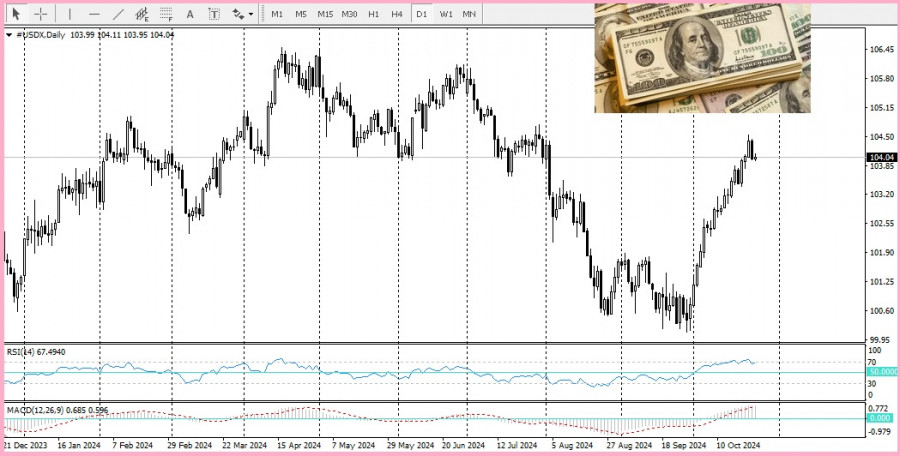900x456 pixels.
Task: Switch to H1 timeframe
Action: point(374,14)
